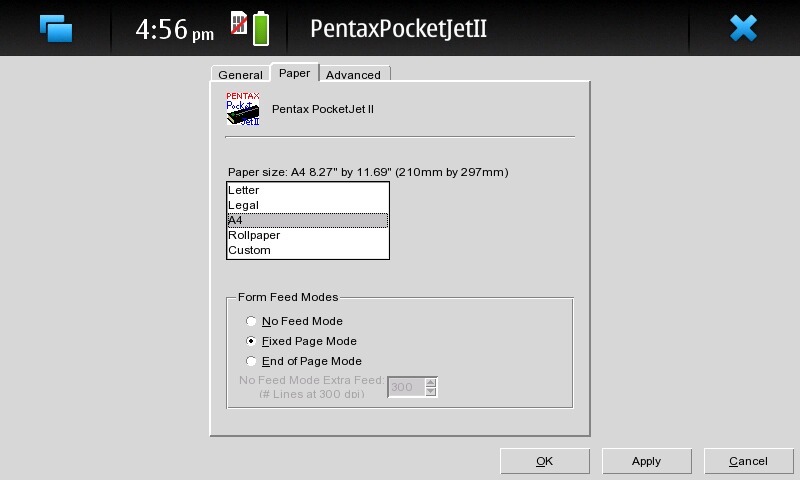Dismiss the dialog with Cancel
This screenshot has width=800, height=480.
(748, 461)
